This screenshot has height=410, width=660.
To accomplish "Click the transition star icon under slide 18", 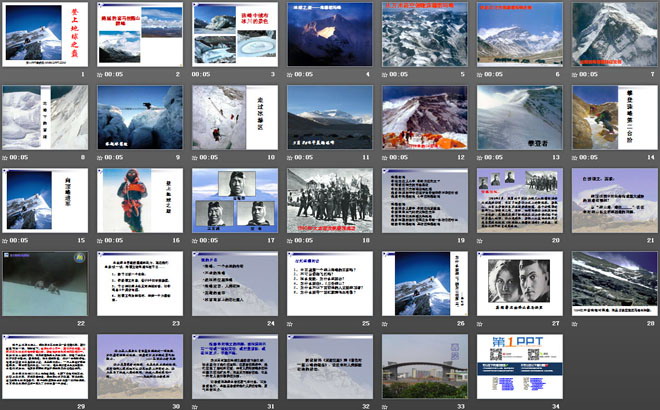I will (290, 240).
